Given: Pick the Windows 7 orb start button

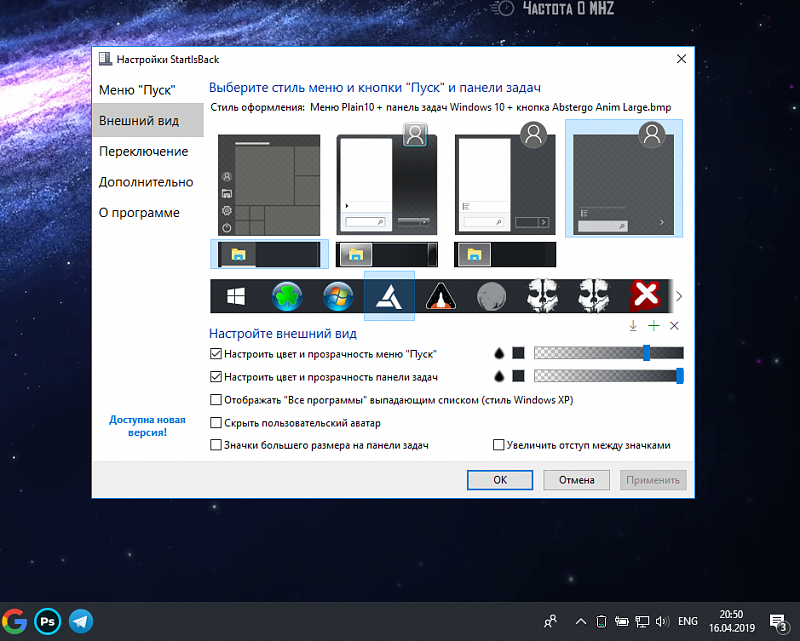Looking at the screenshot, I should [x=338, y=296].
